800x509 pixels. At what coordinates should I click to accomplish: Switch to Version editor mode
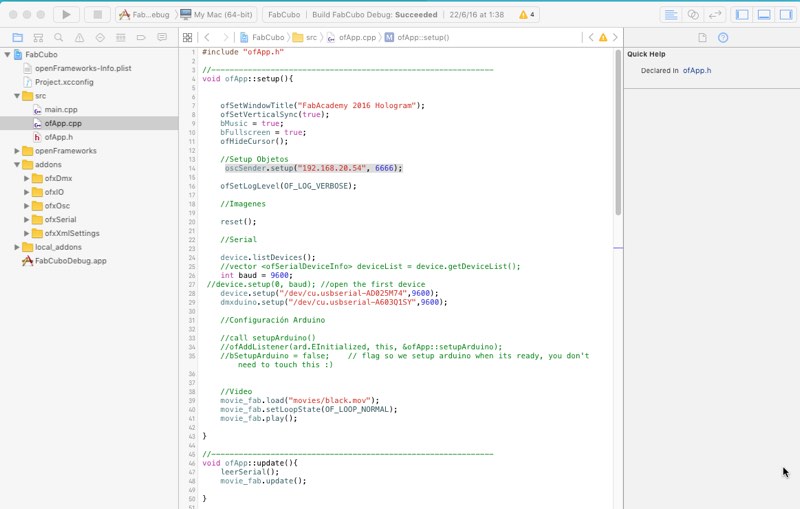tap(715, 14)
